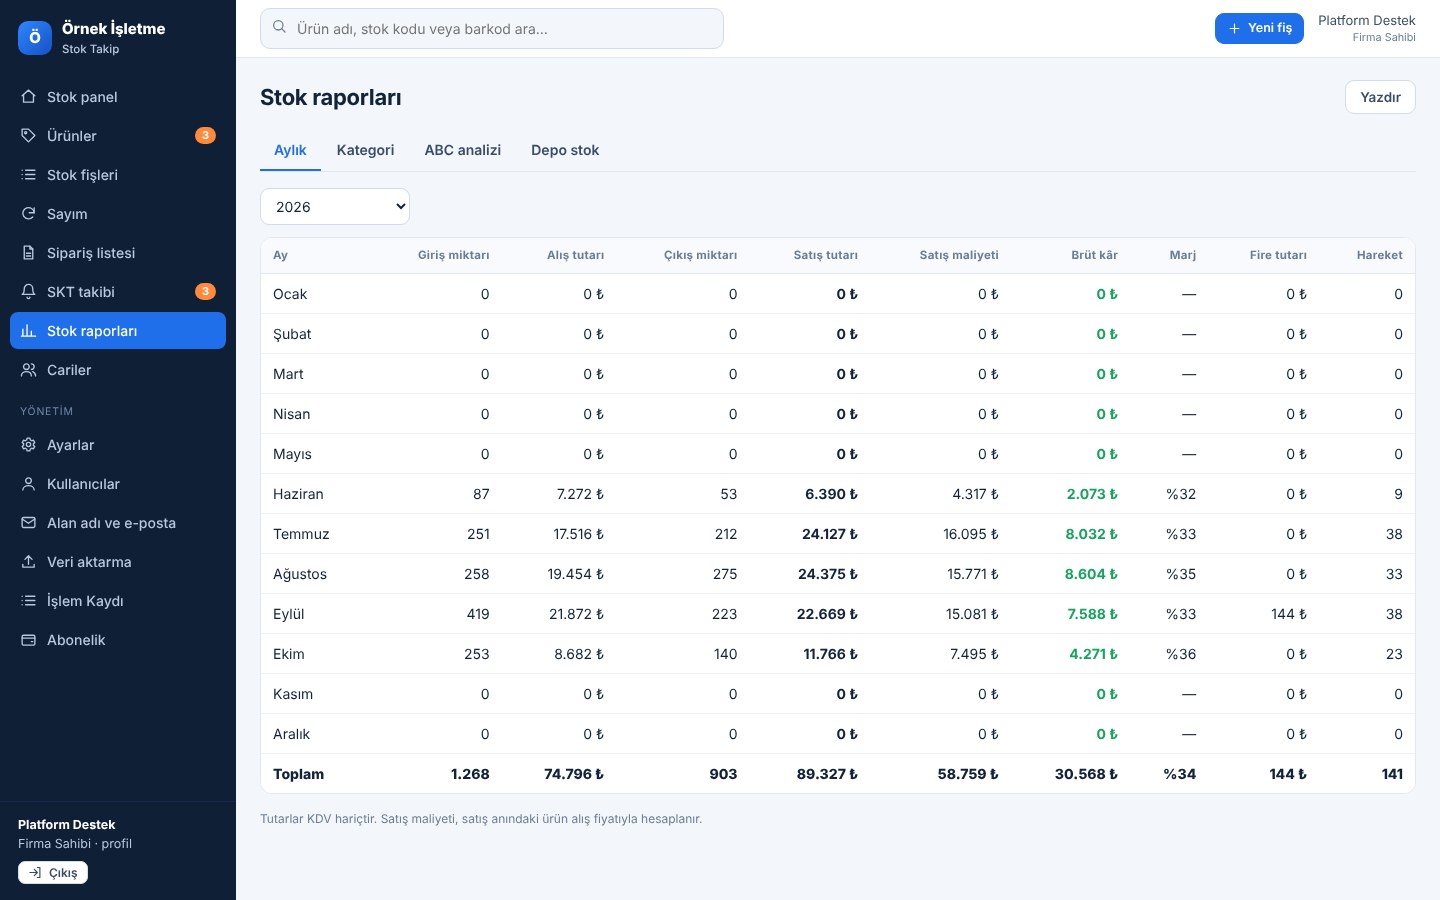Click the Örnek İşletme logo icon
This screenshot has width=1440, height=900.
click(x=35, y=38)
